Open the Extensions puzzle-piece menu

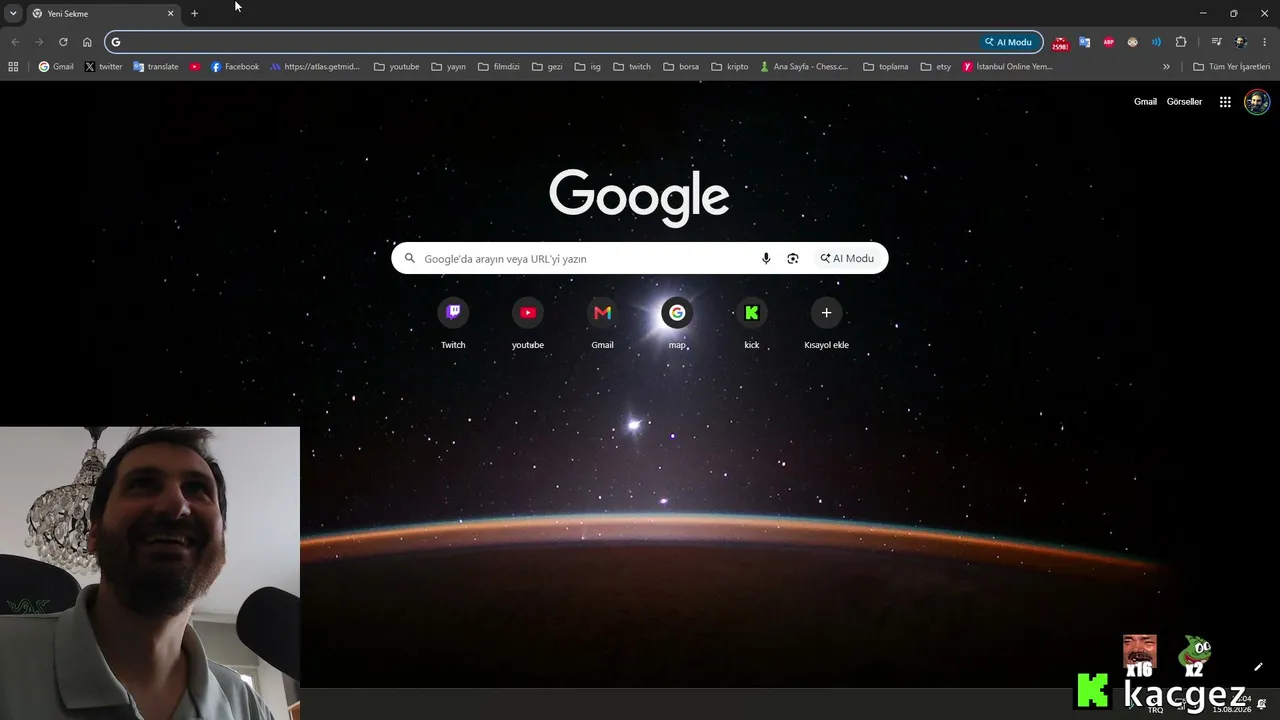point(1181,42)
